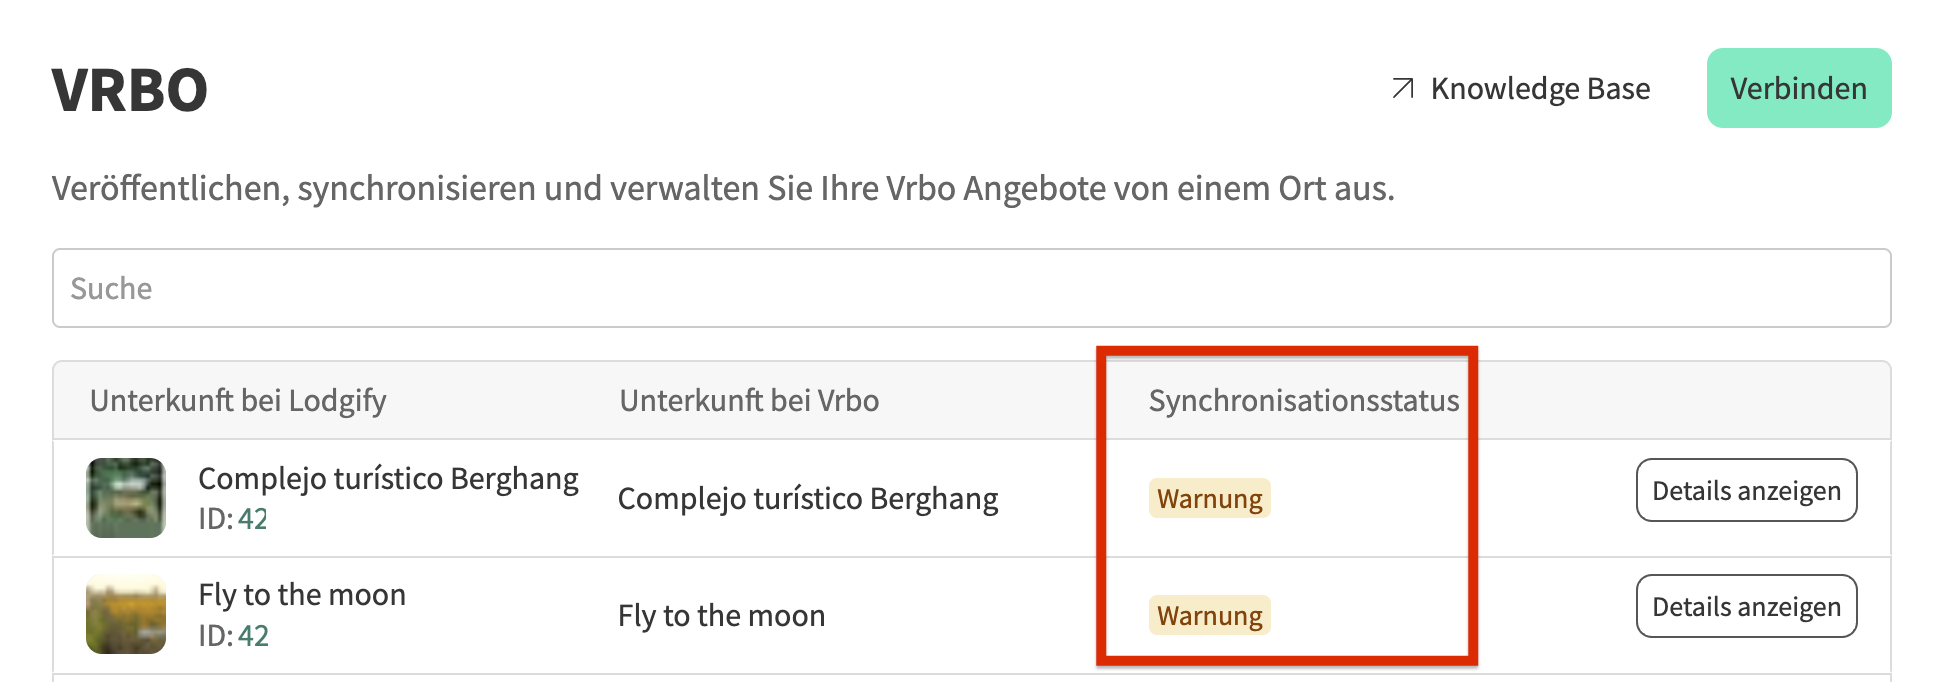
Task: Select Fly to the moon in the Vrbo column
Action: pos(721,616)
